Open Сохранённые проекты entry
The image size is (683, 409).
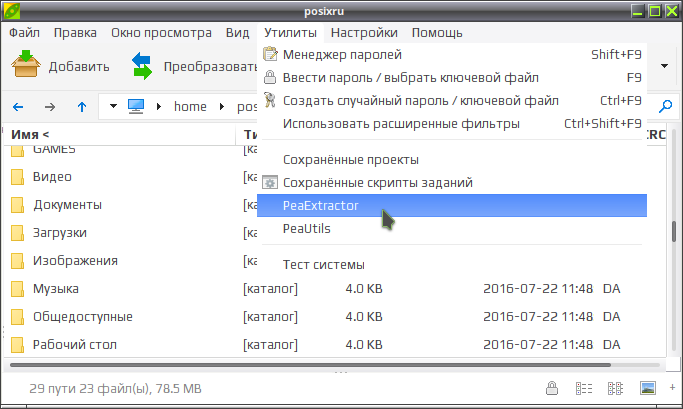(x=452, y=159)
